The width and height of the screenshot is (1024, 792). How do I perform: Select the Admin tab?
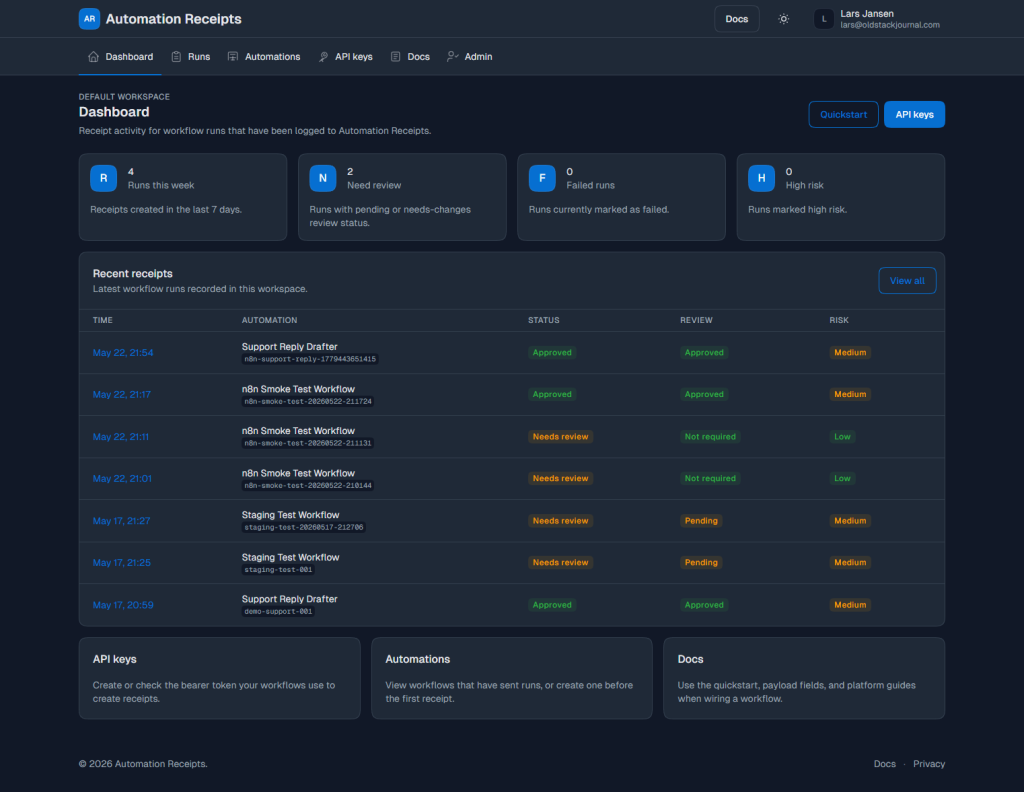pyautogui.click(x=470, y=57)
